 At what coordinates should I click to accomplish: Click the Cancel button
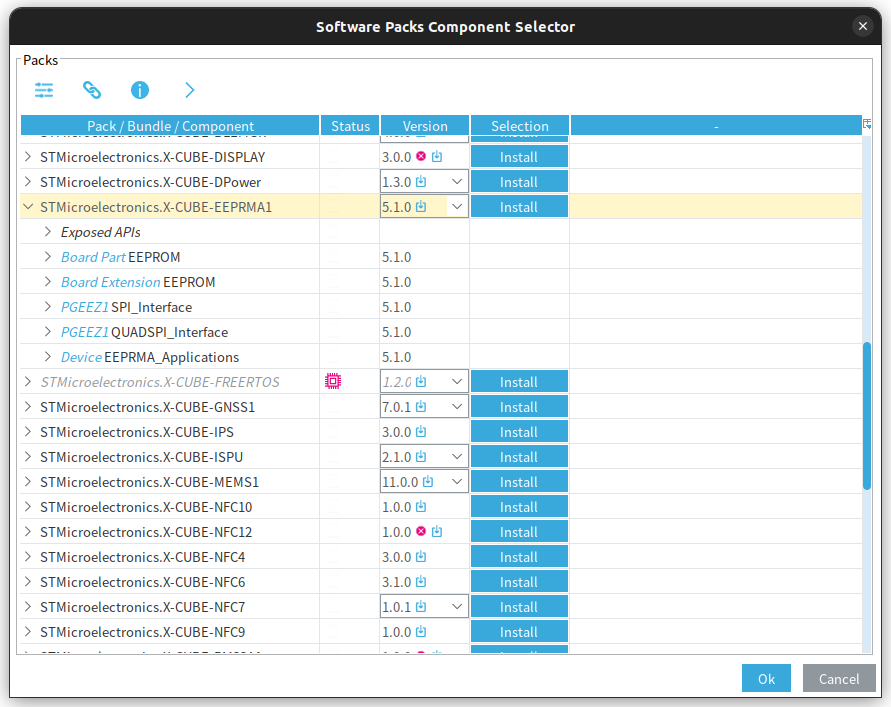[839, 678]
